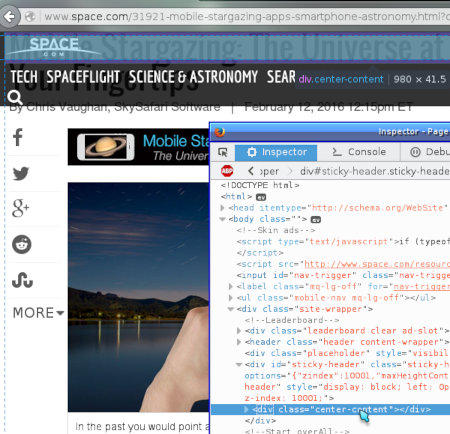Click the Adblock Plus ABP icon
The image size is (450, 434).
[x=227, y=171]
